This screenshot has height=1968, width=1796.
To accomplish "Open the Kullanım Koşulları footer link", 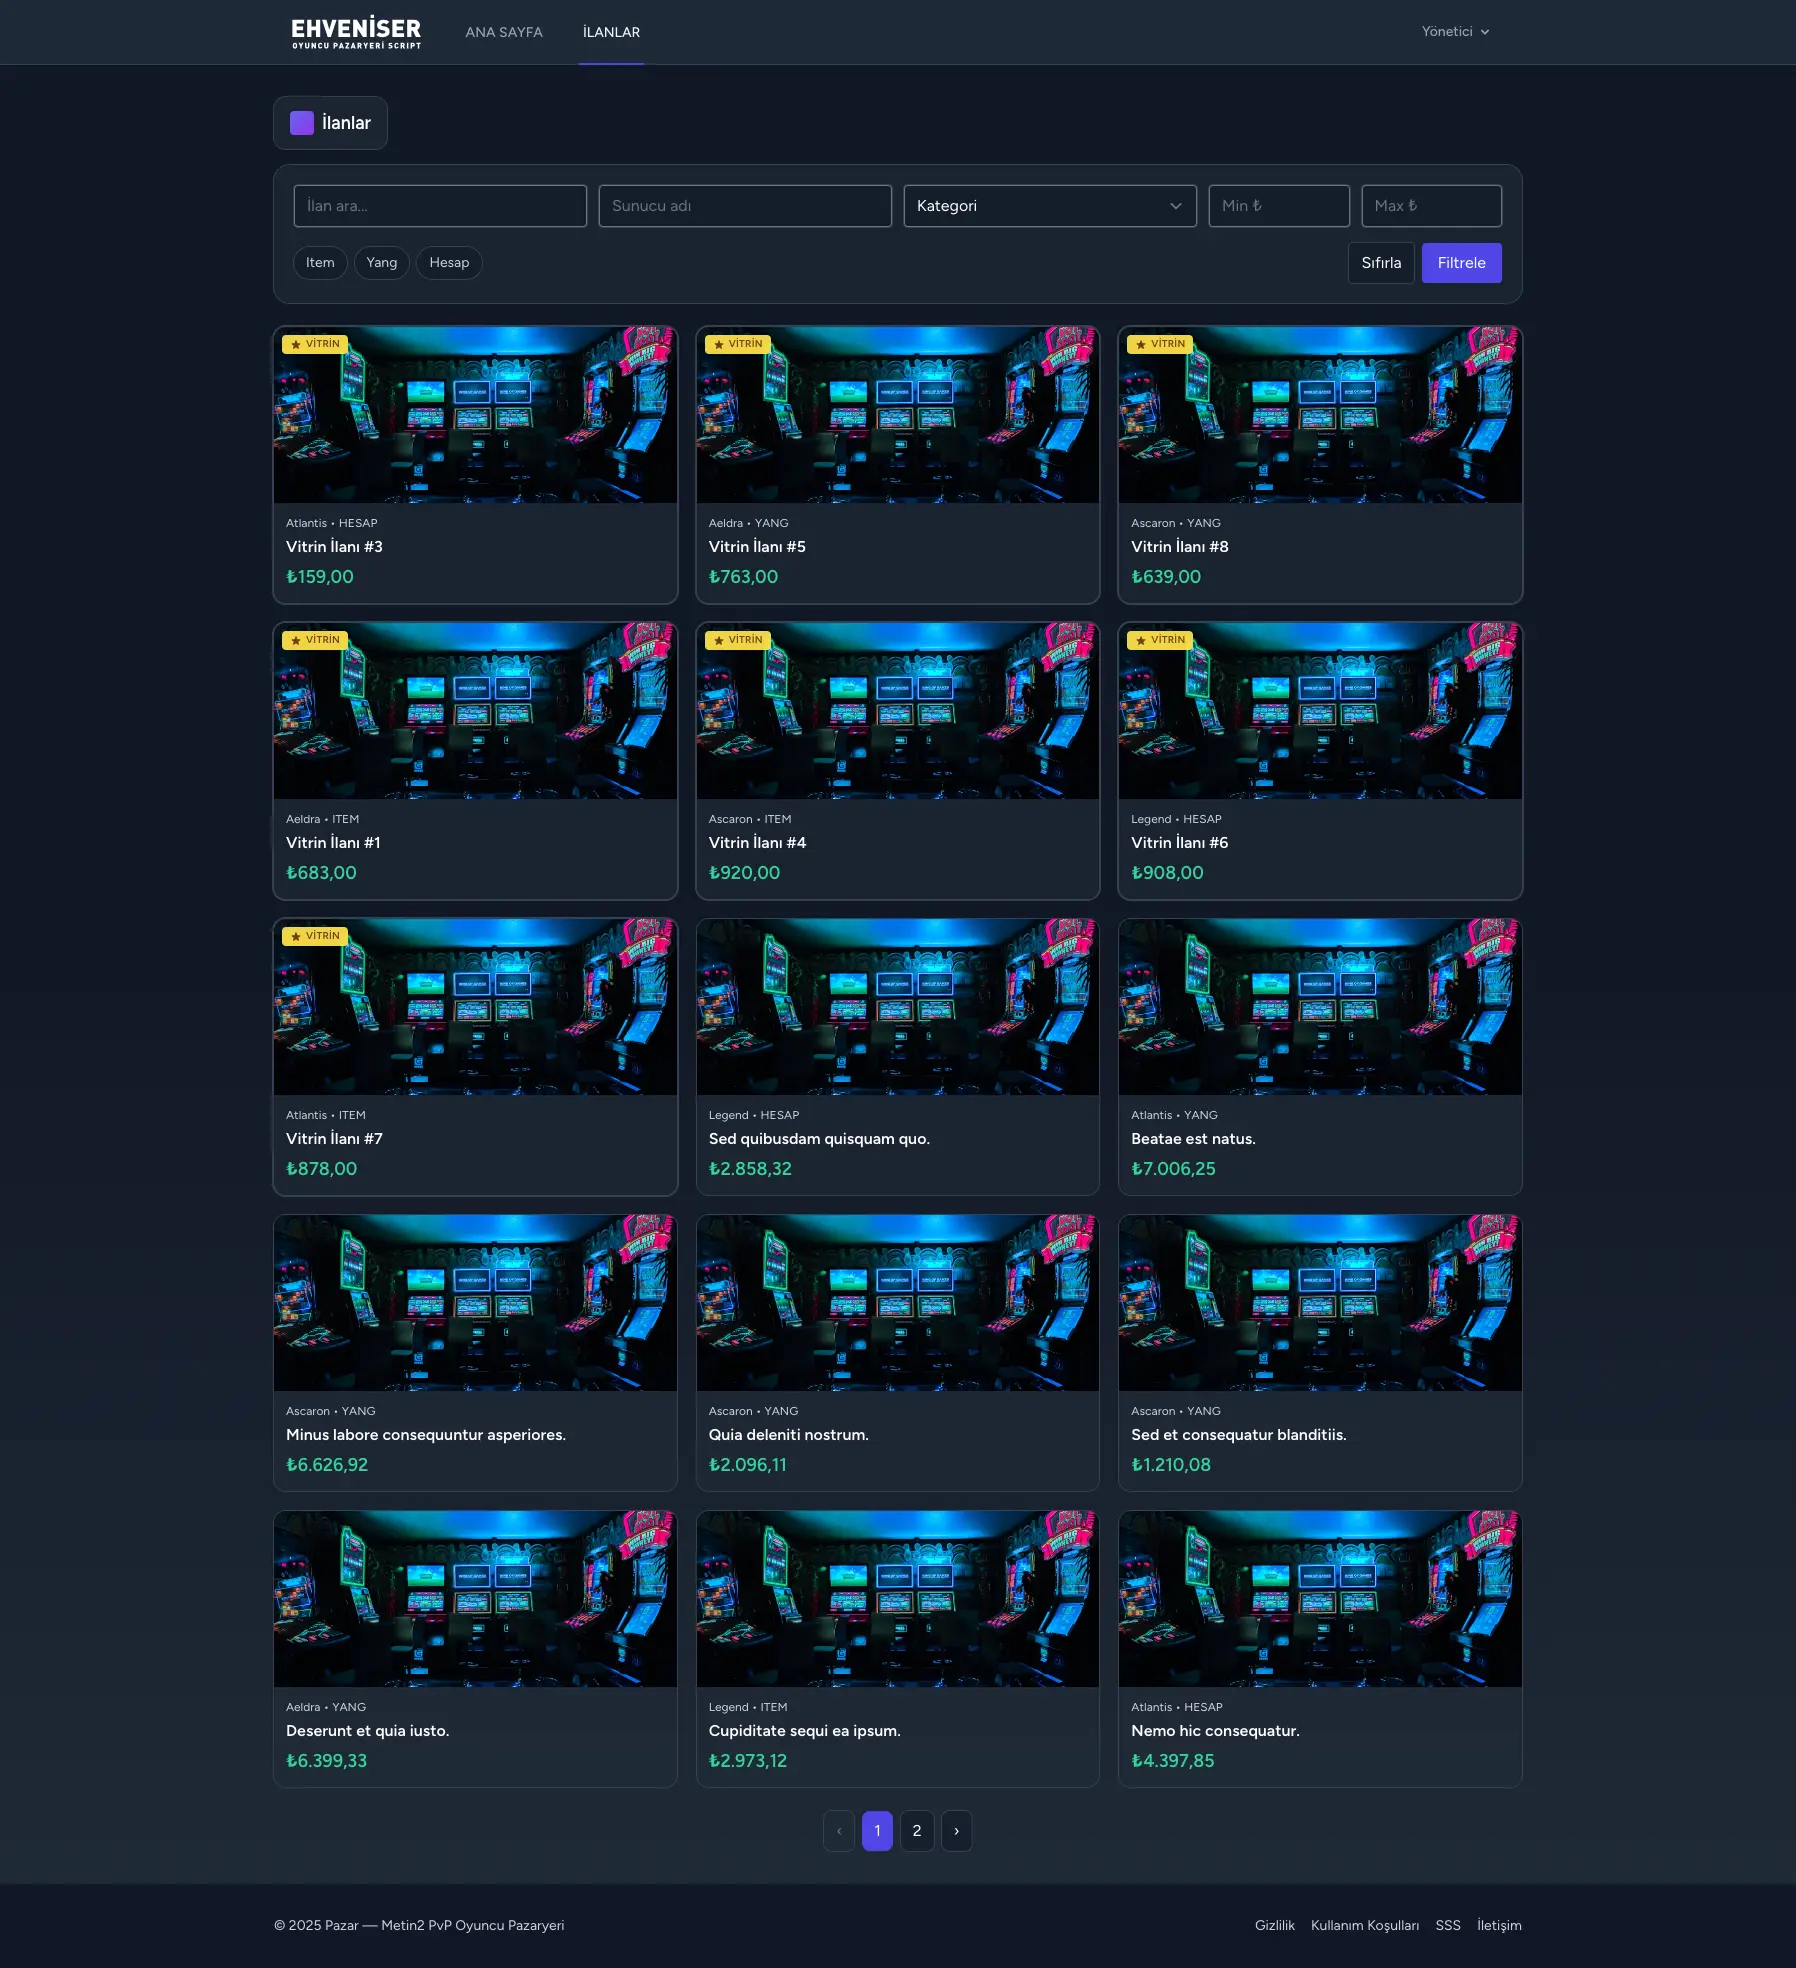I will (1364, 1925).
